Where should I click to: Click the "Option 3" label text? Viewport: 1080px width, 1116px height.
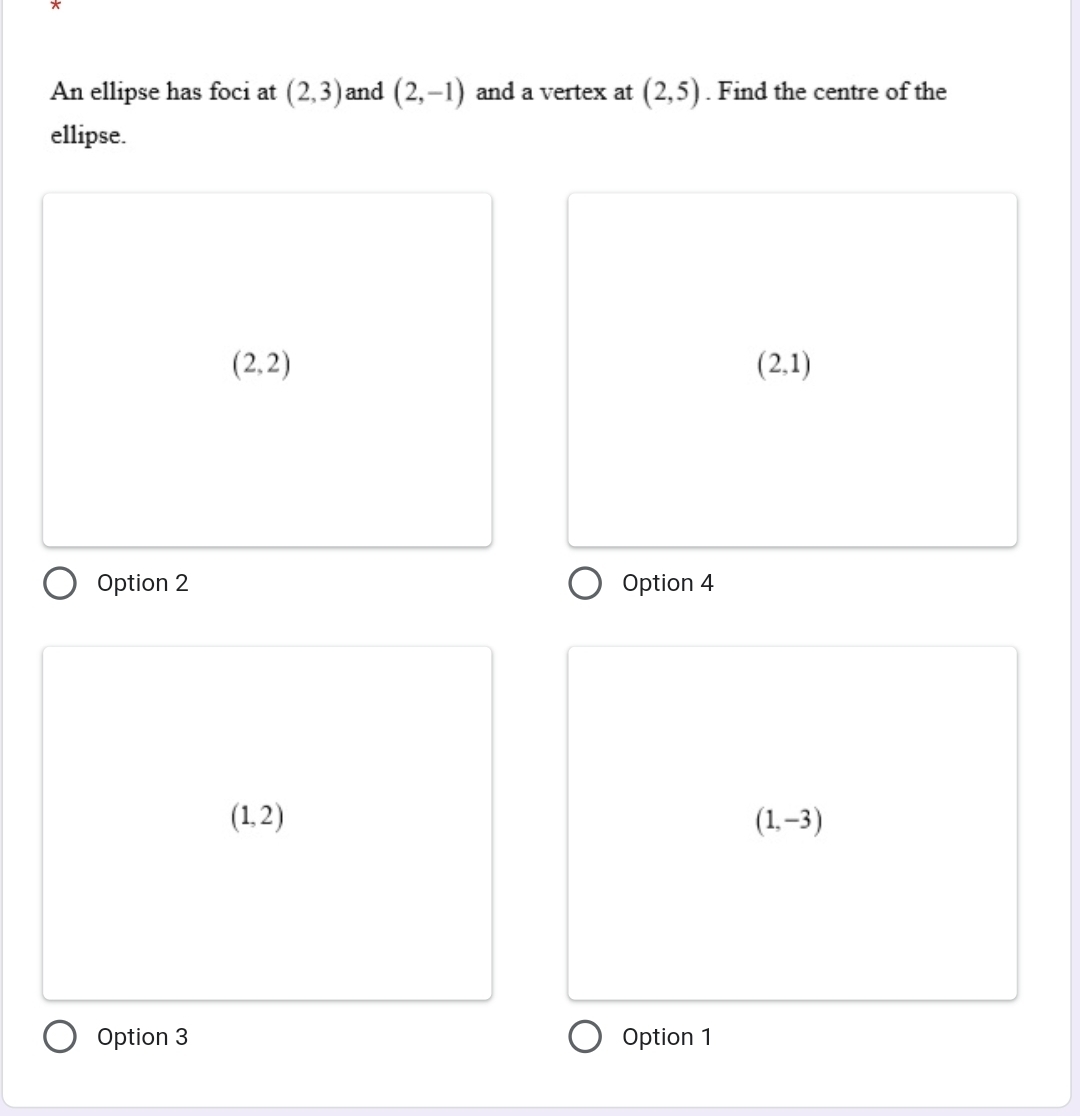click(x=143, y=1038)
